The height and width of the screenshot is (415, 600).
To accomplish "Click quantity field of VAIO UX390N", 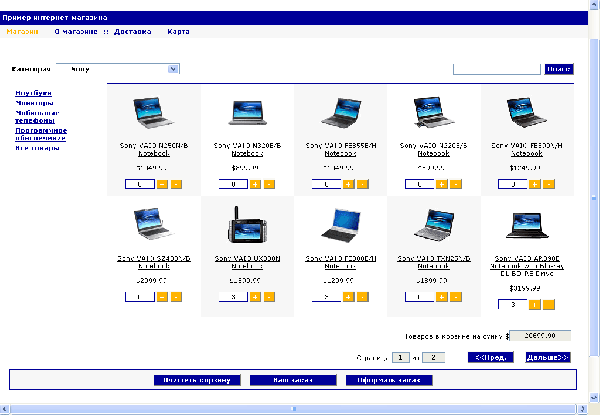I will click(x=233, y=297).
